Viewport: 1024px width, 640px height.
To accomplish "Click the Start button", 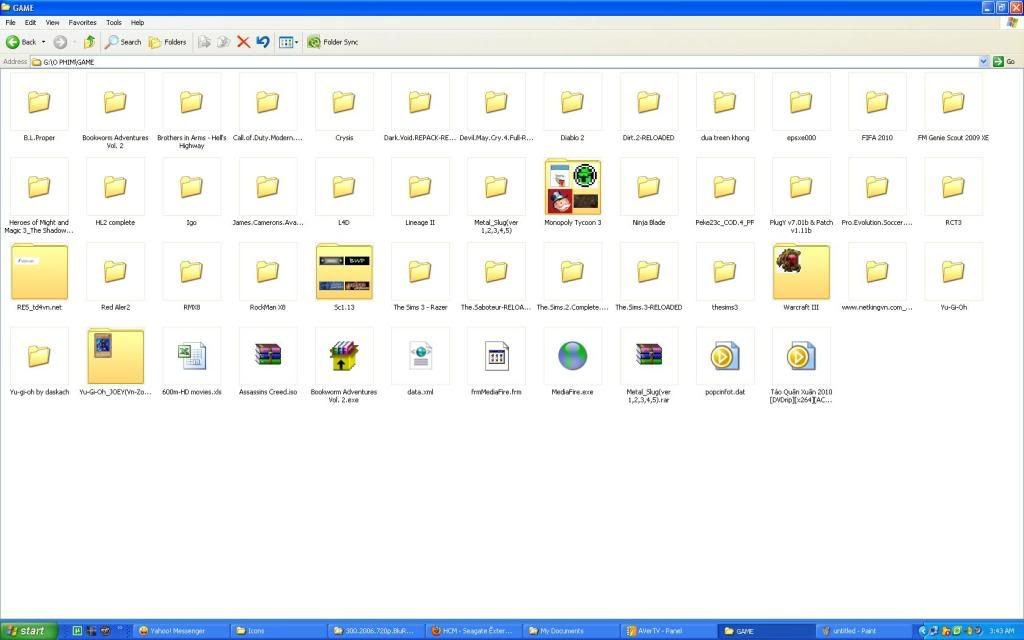I will [29, 631].
